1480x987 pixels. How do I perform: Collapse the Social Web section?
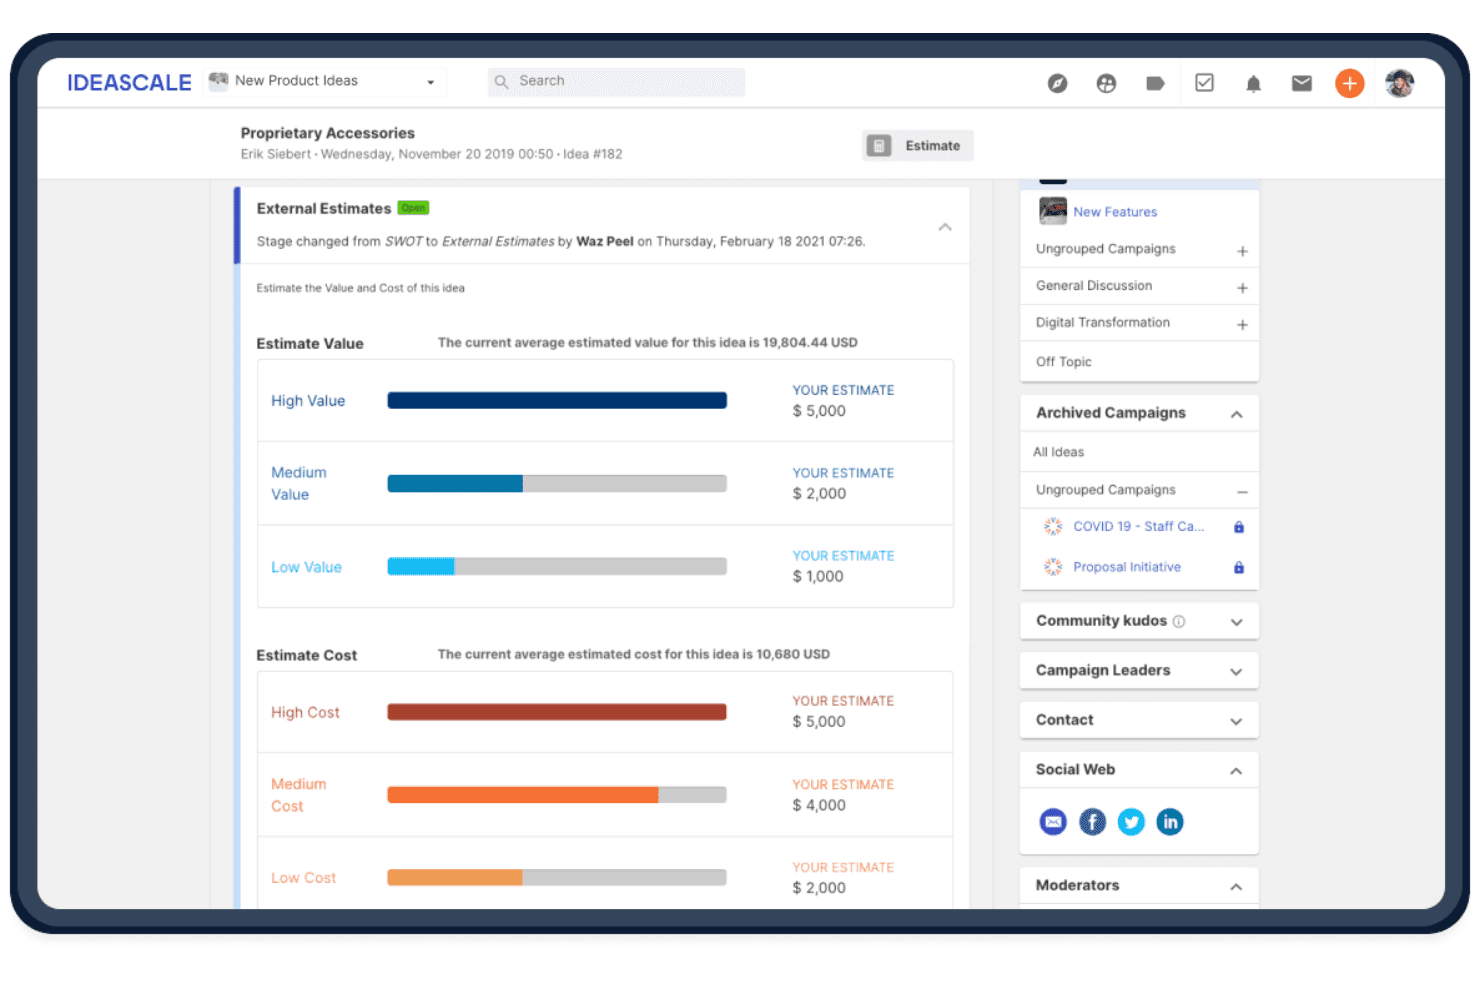(1237, 771)
